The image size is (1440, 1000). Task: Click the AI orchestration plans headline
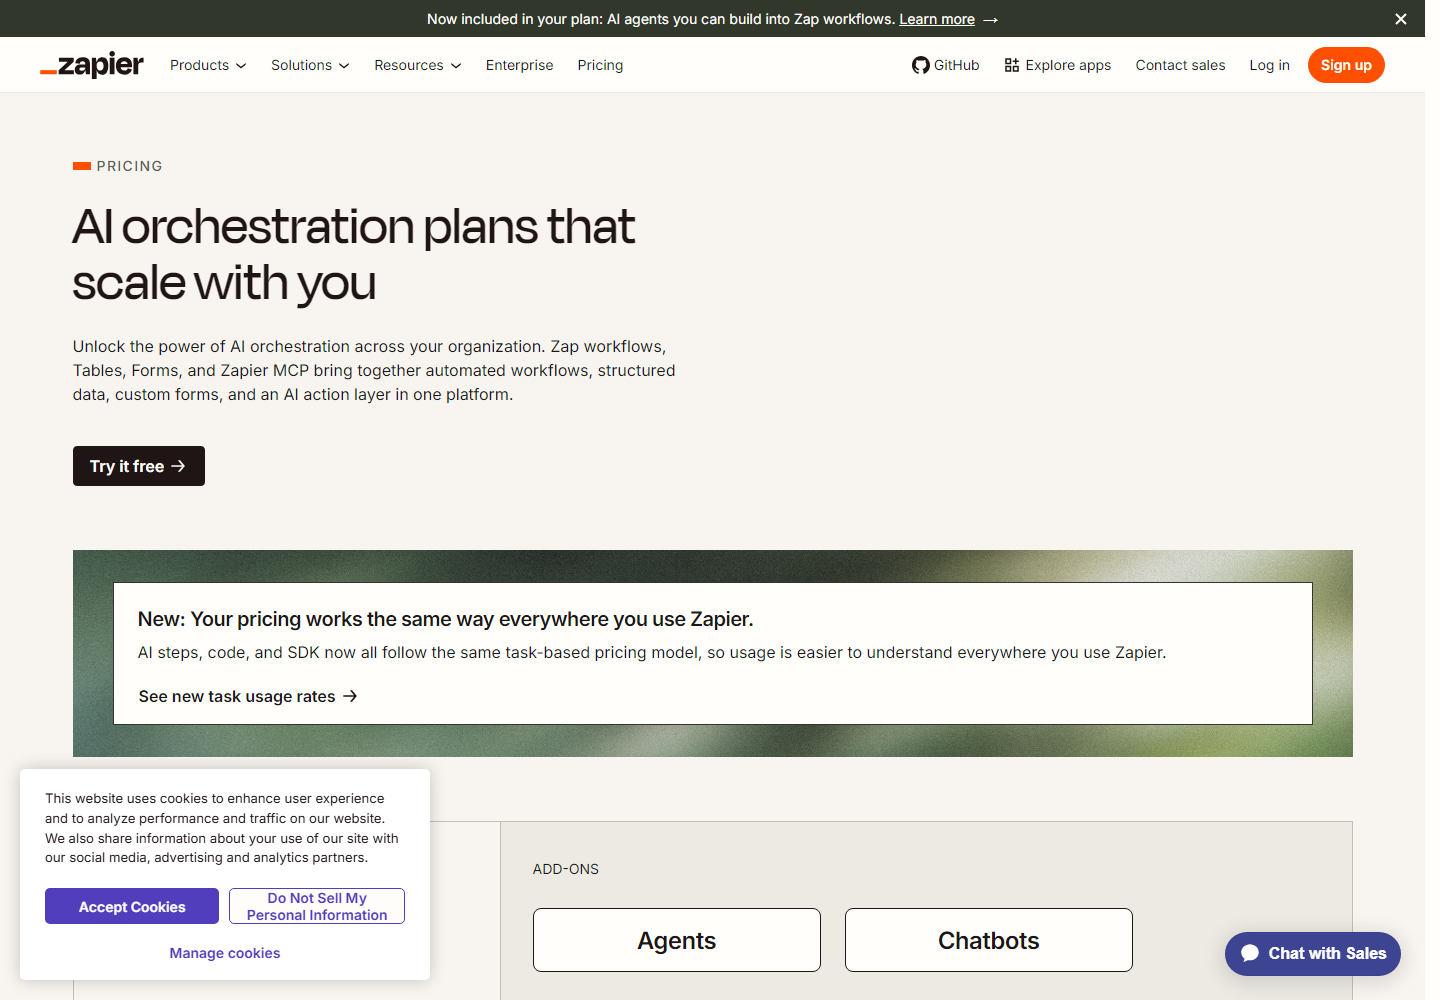353,255
